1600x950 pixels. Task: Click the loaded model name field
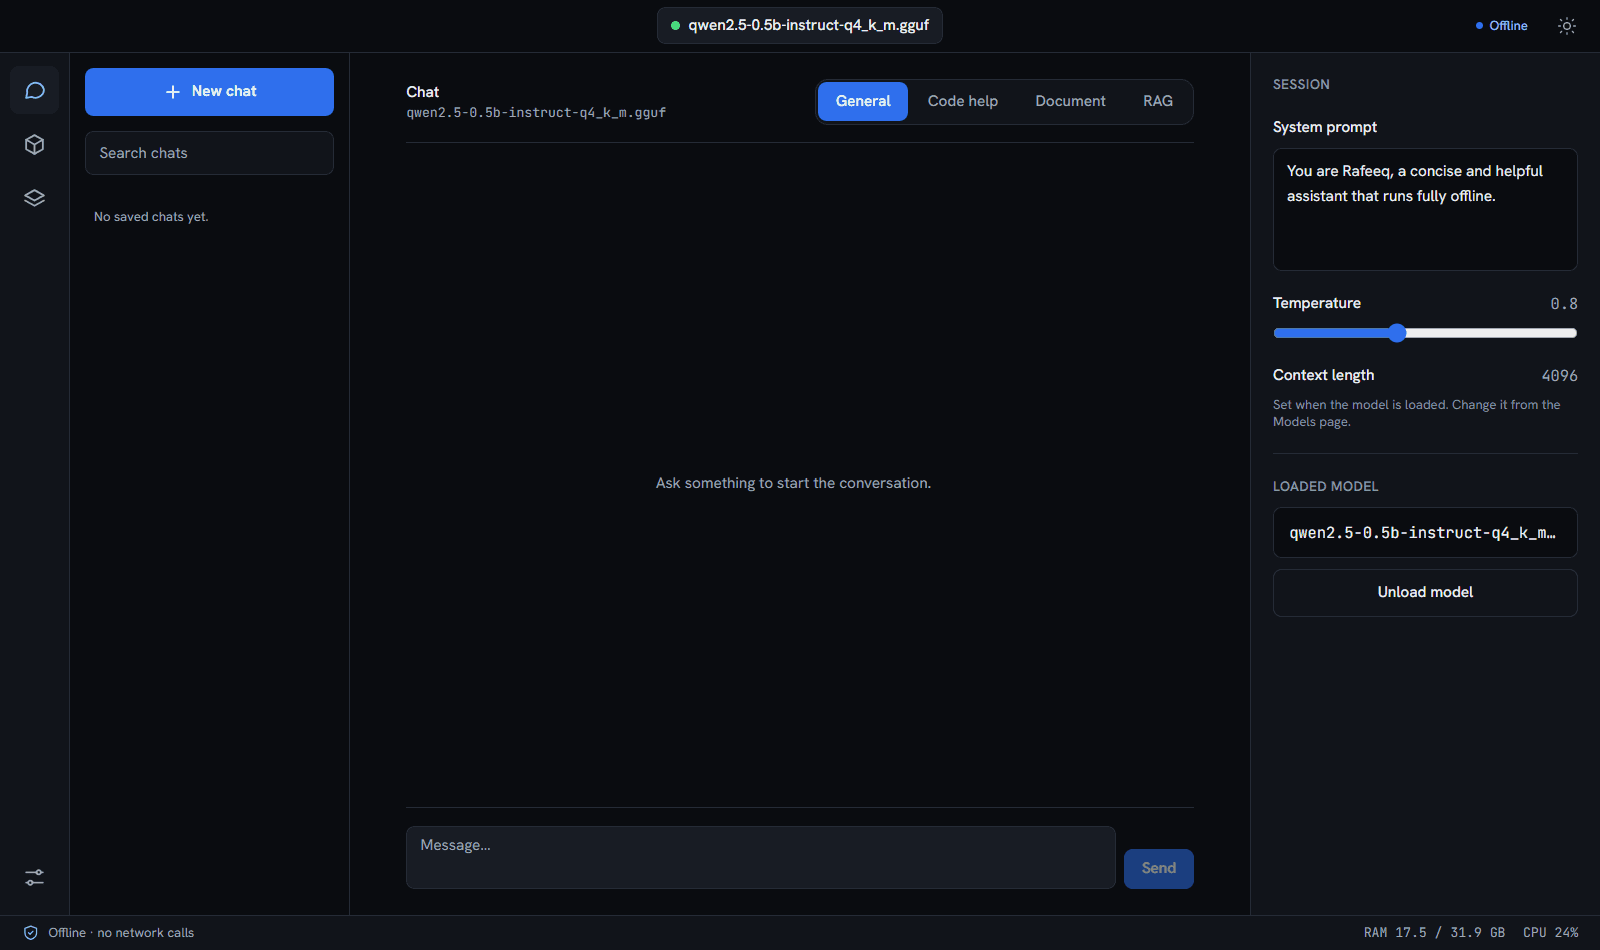pyautogui.click(x=1425, y=533)
